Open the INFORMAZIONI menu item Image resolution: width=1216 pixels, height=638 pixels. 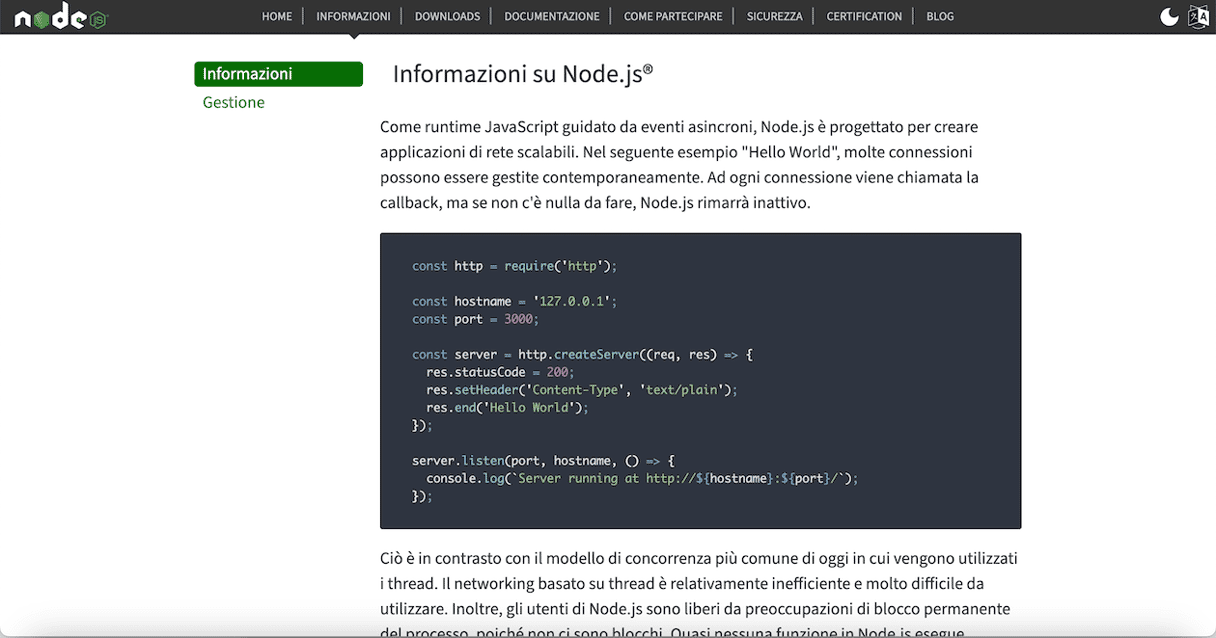click(353, 16)
